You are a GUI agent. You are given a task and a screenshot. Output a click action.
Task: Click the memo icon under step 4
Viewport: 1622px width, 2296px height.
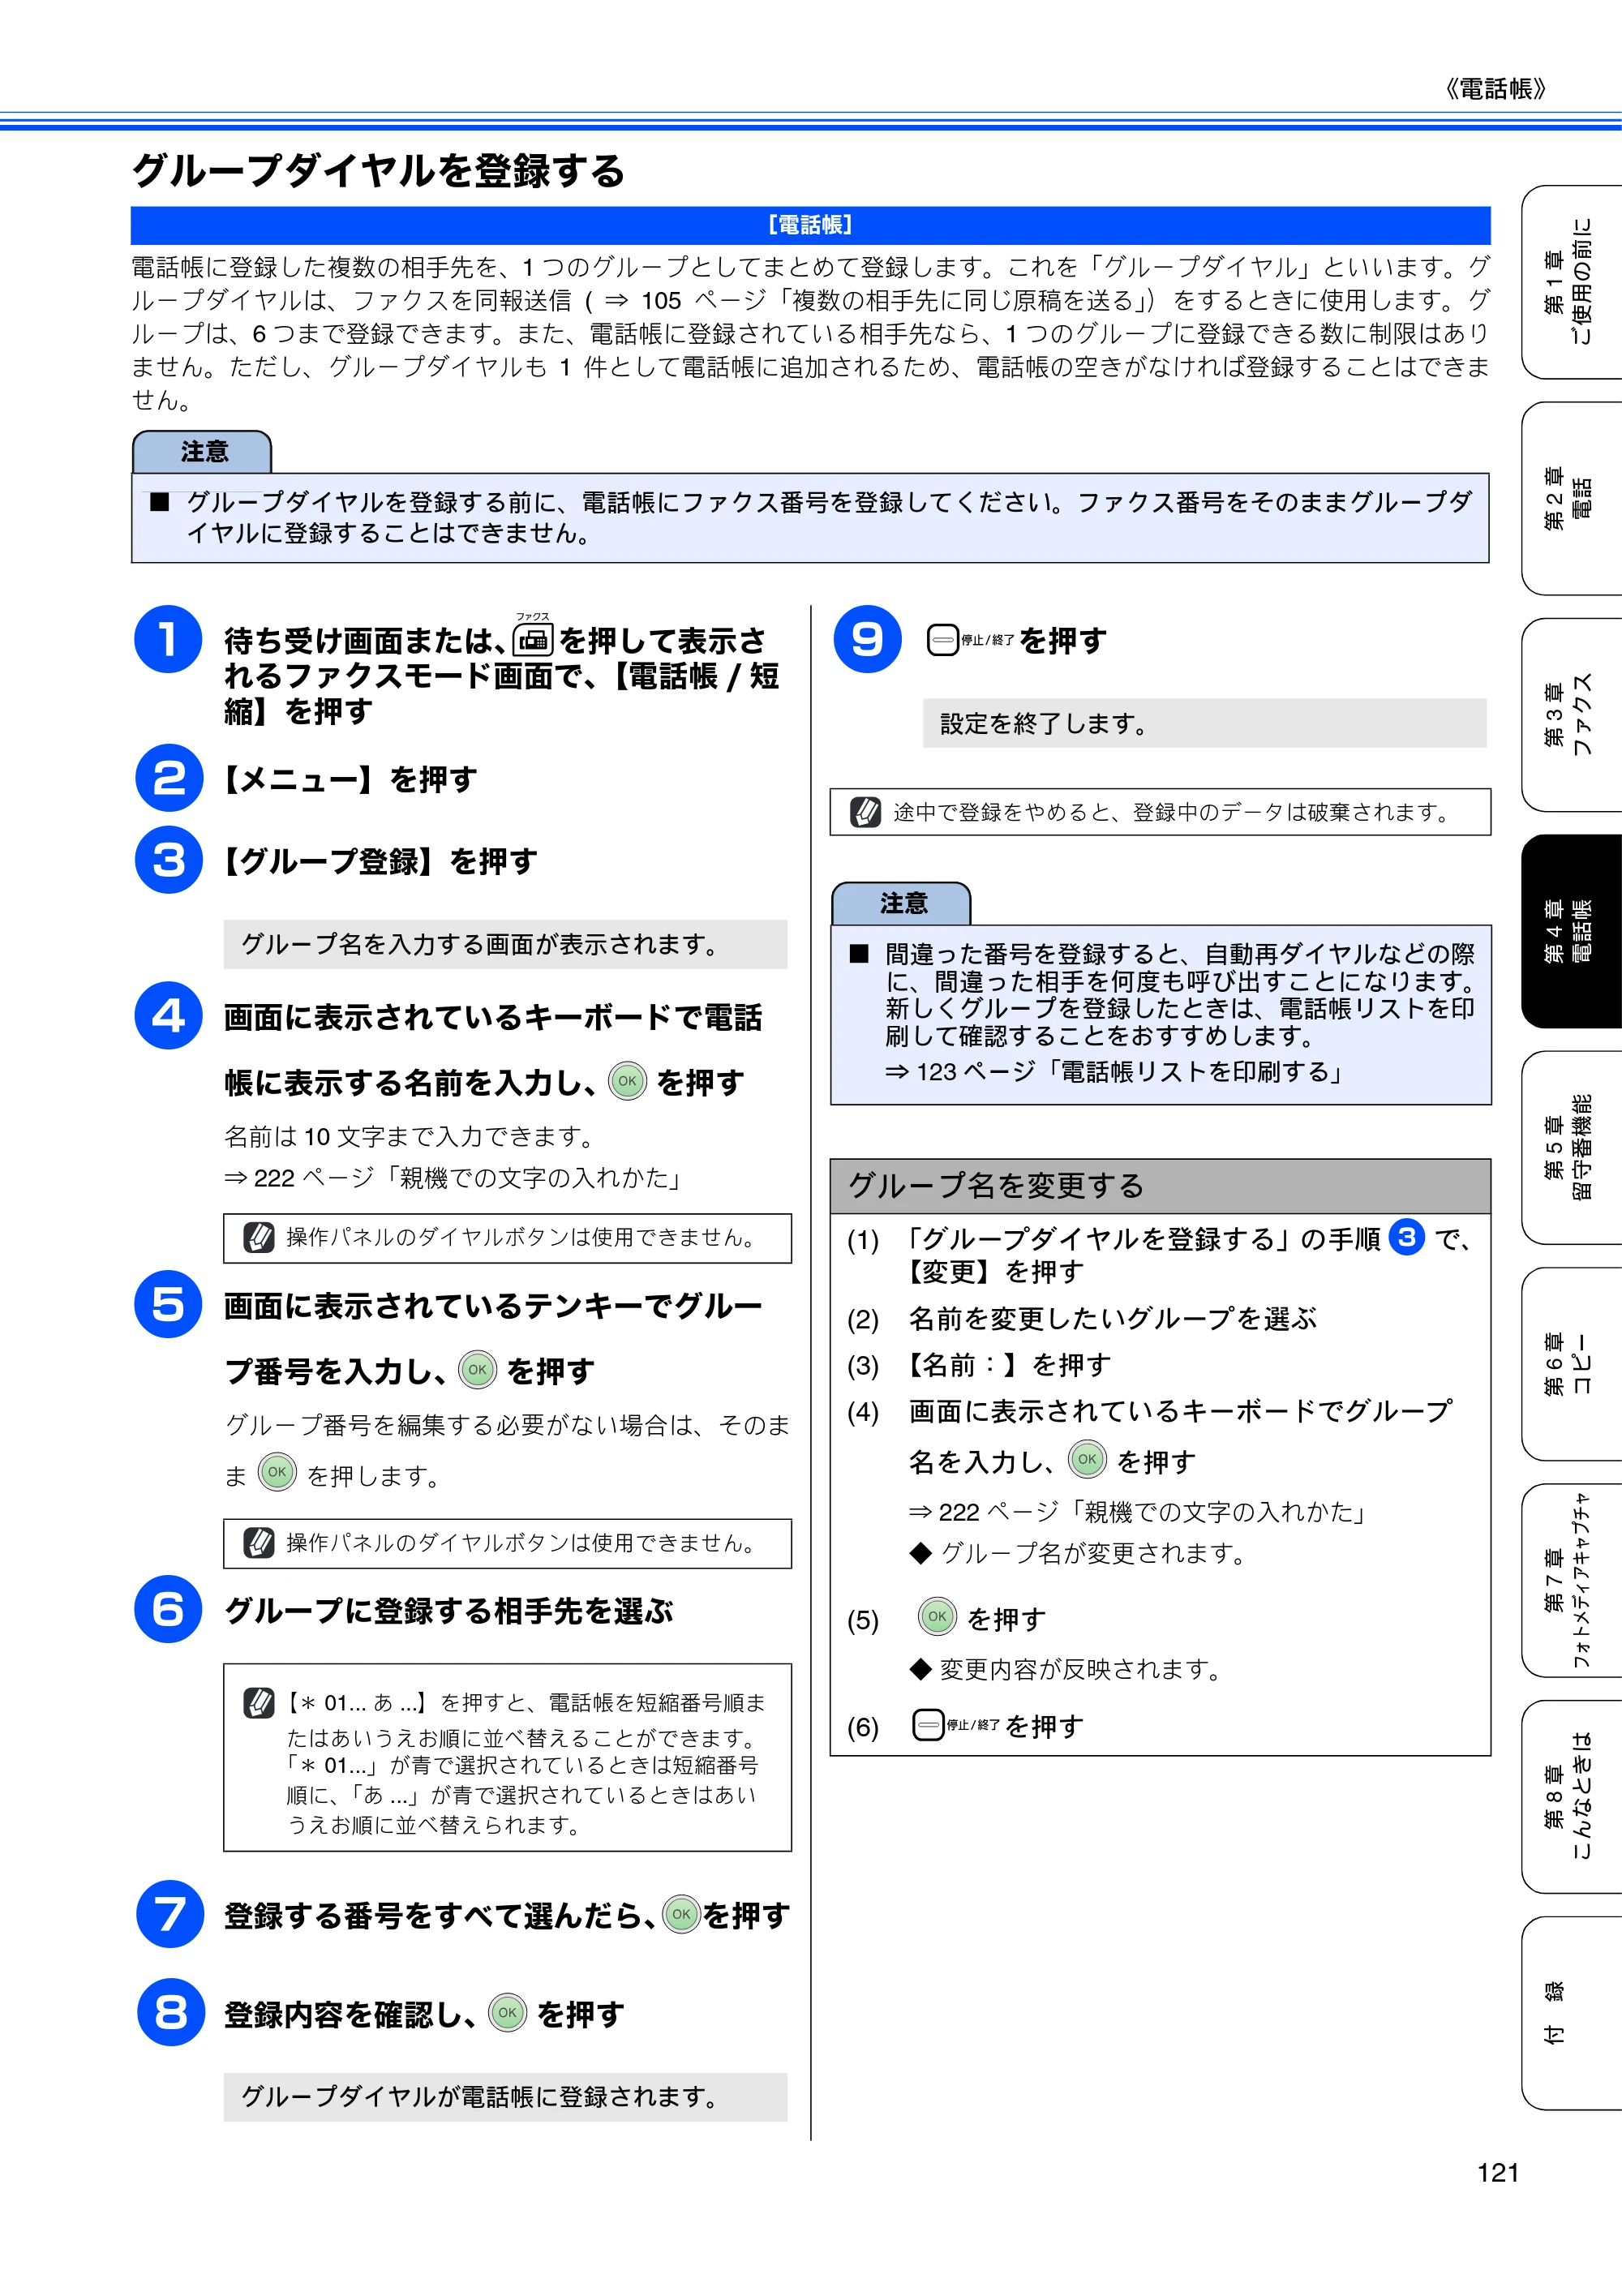click(259, 1237)
